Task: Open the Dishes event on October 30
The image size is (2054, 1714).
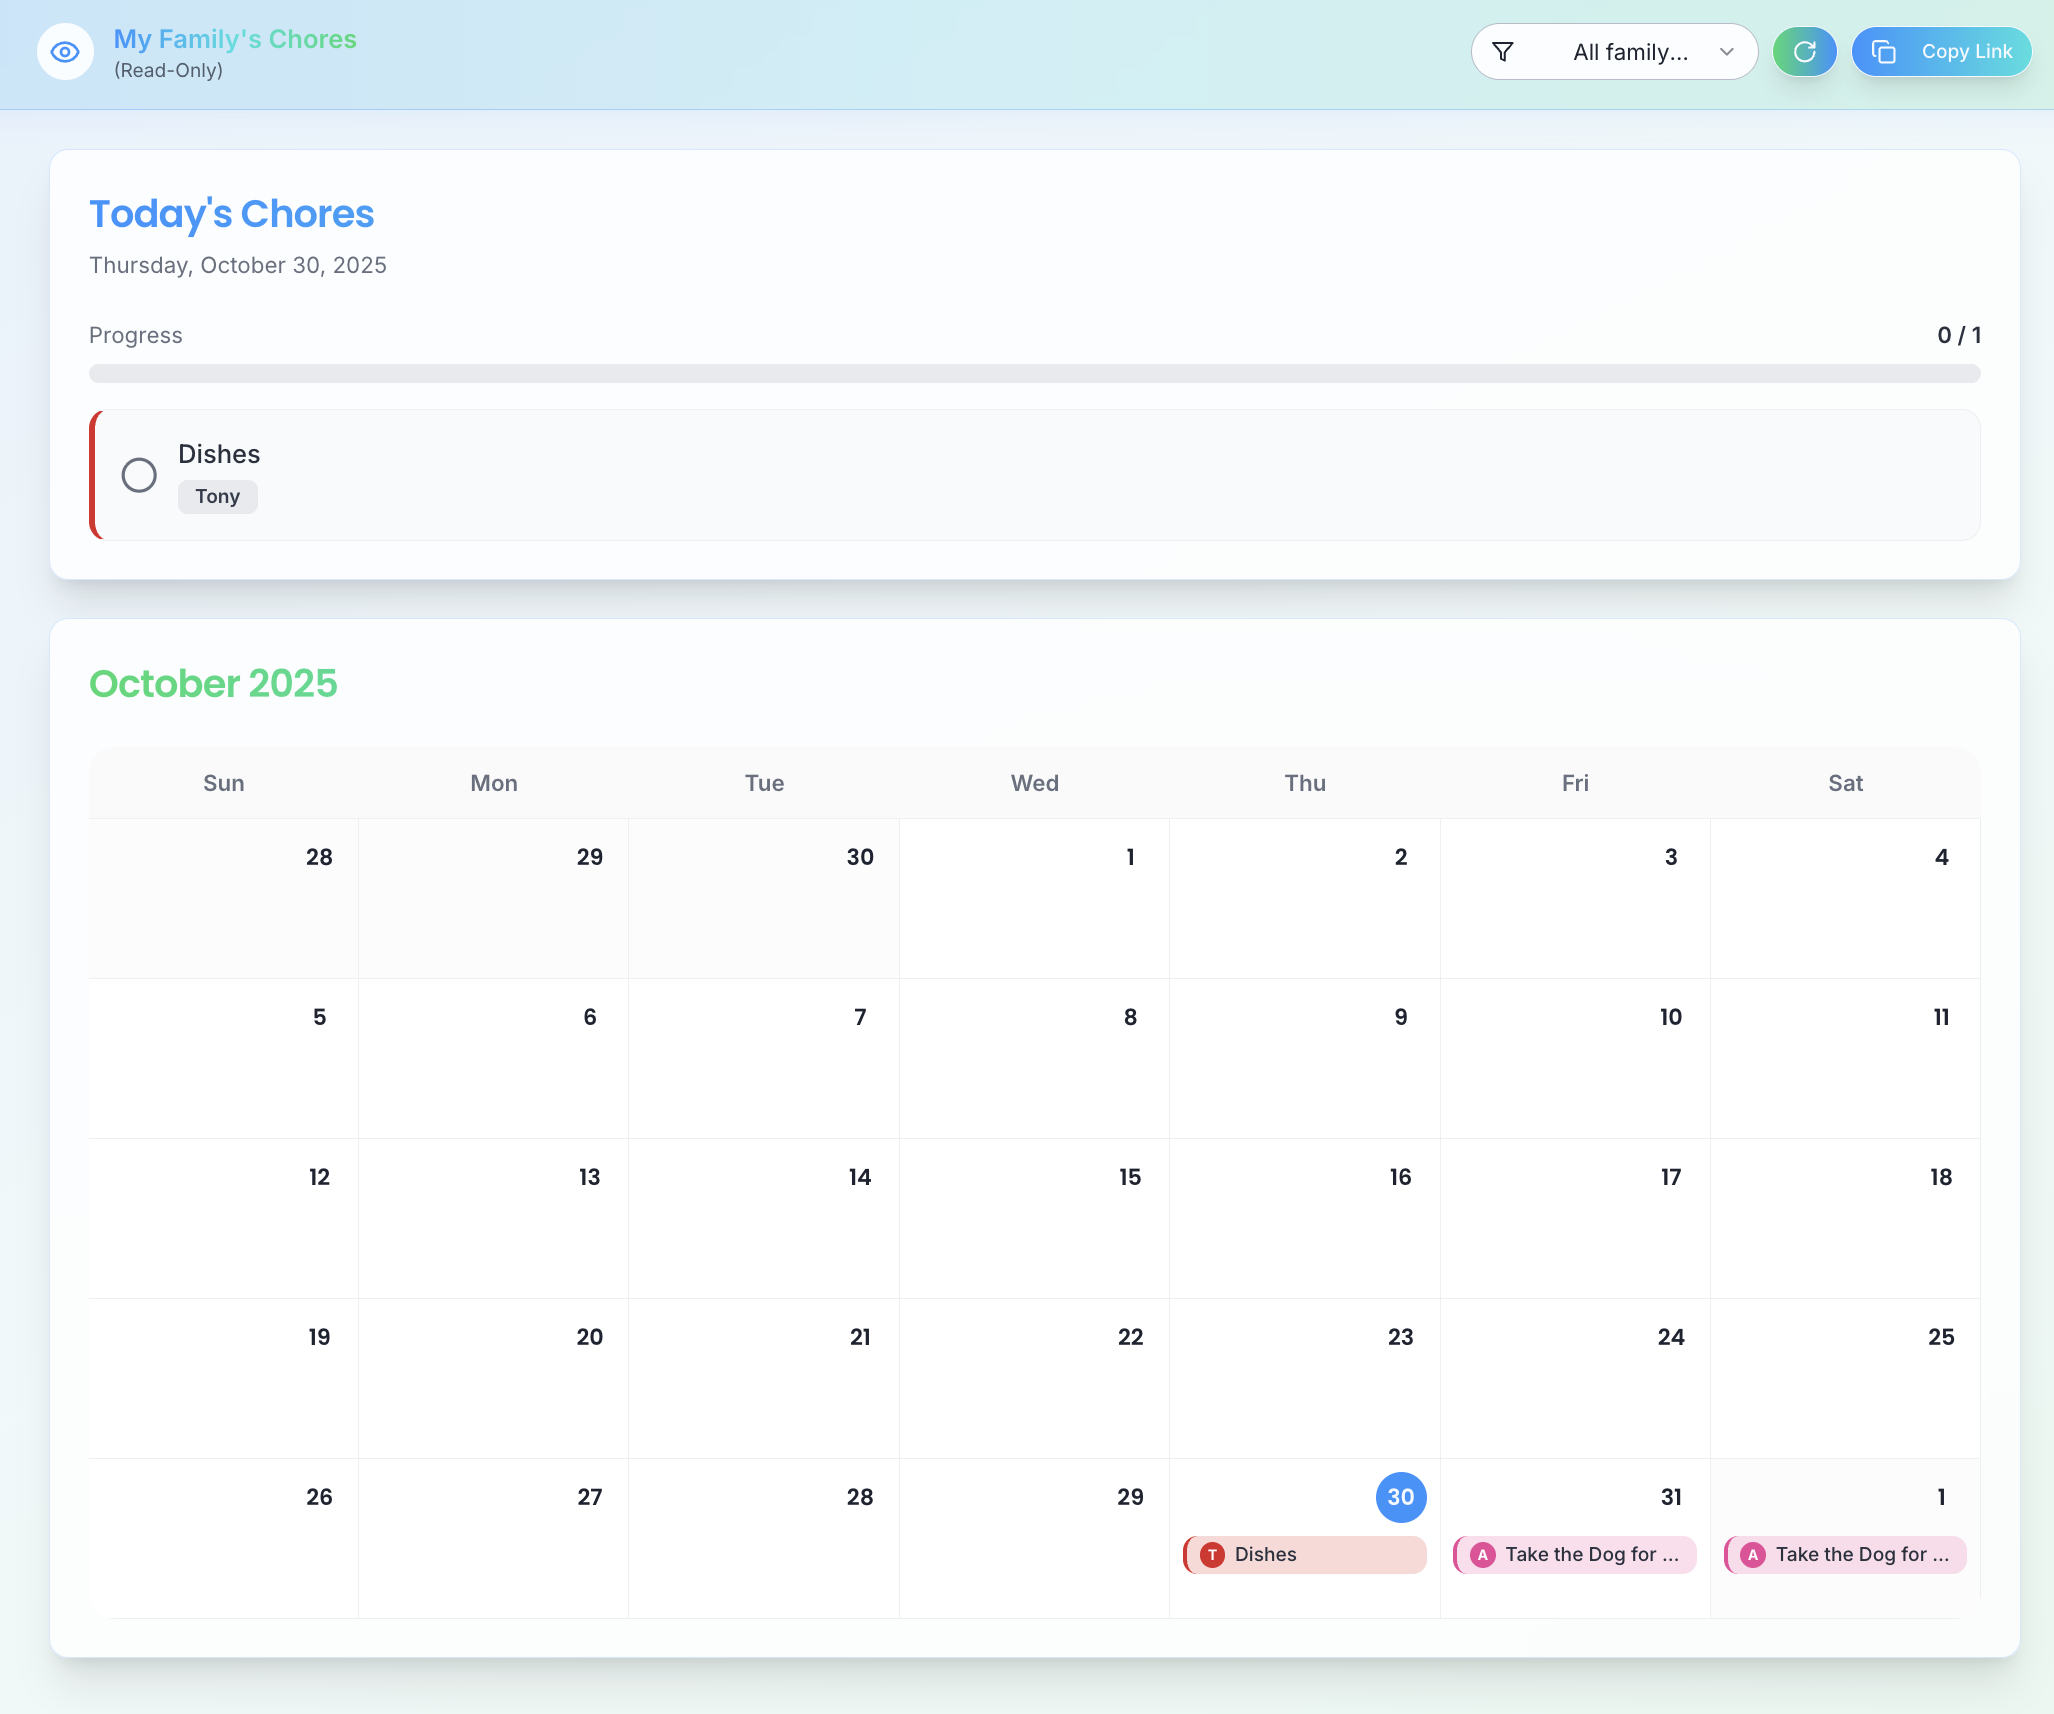Action: point(1304,1554)
